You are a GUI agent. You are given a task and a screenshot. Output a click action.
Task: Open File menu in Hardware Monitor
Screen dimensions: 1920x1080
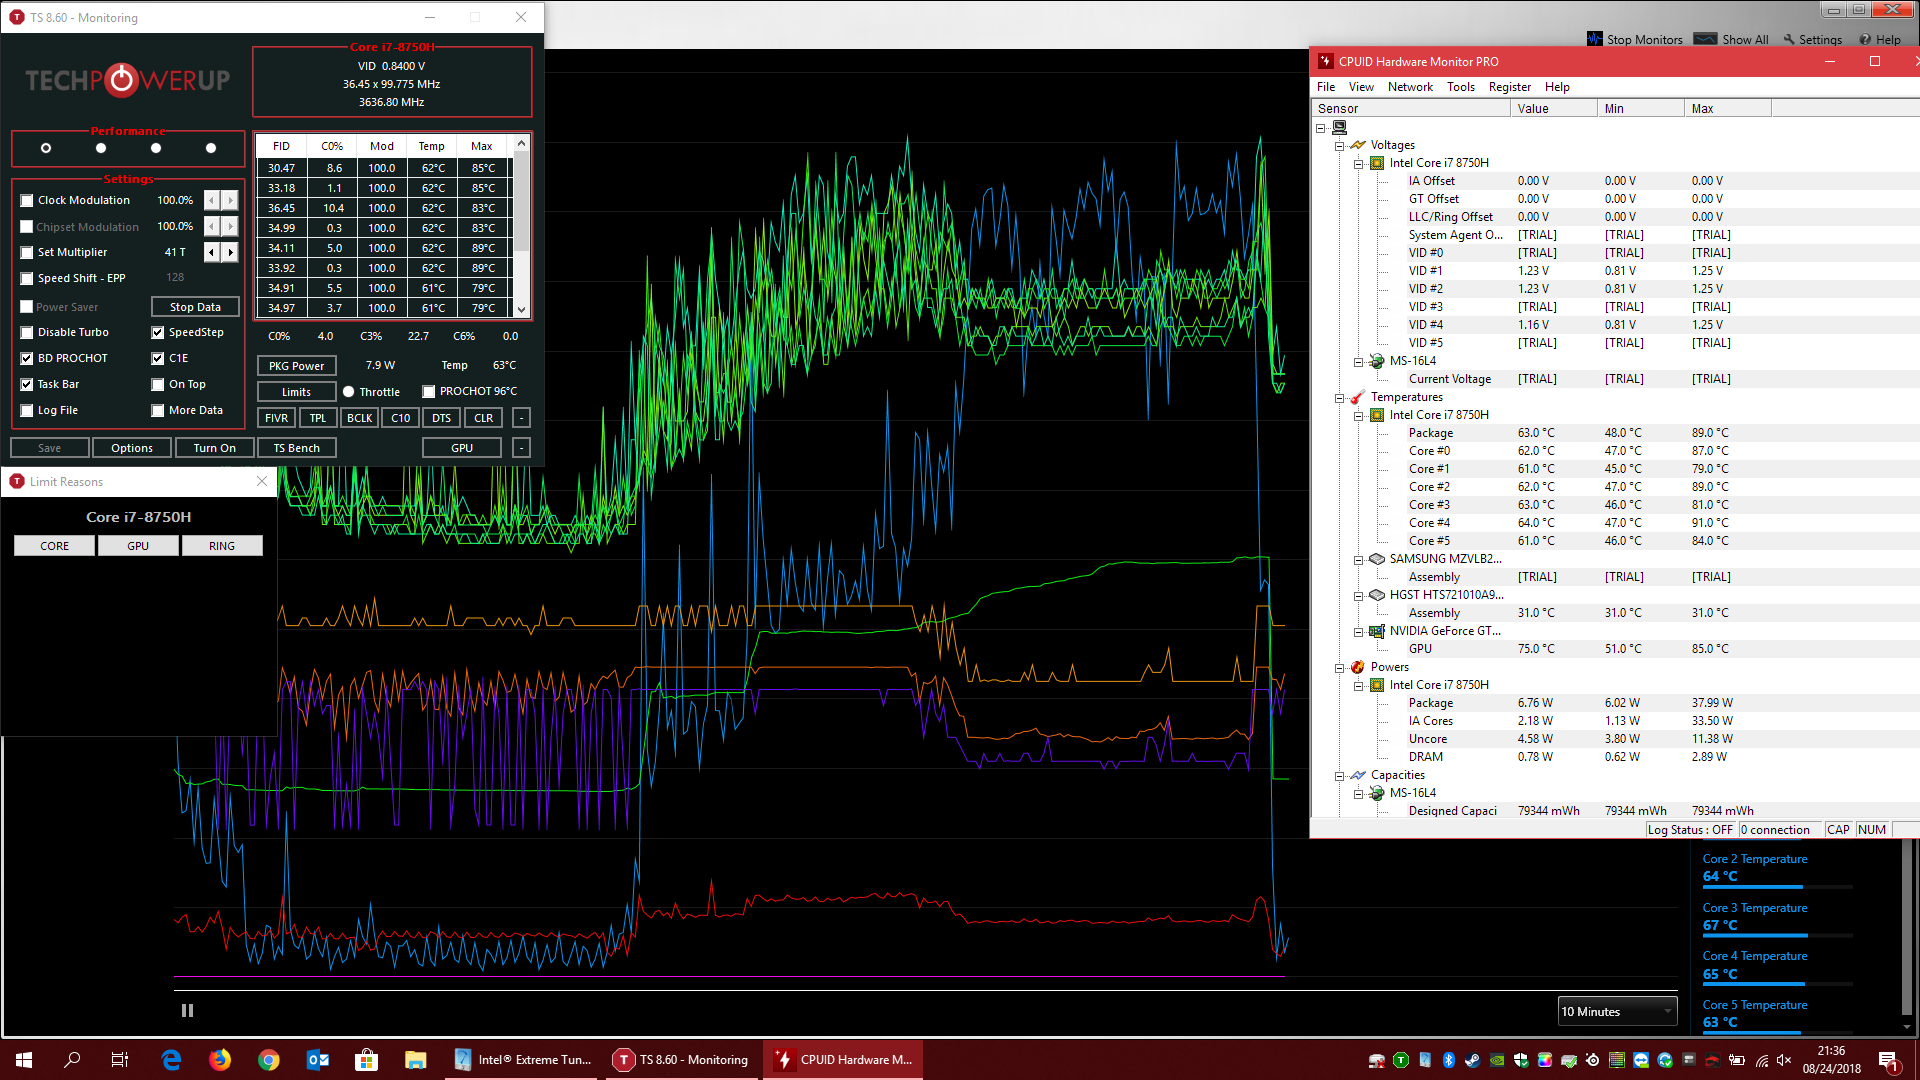tap(1326, 87)
